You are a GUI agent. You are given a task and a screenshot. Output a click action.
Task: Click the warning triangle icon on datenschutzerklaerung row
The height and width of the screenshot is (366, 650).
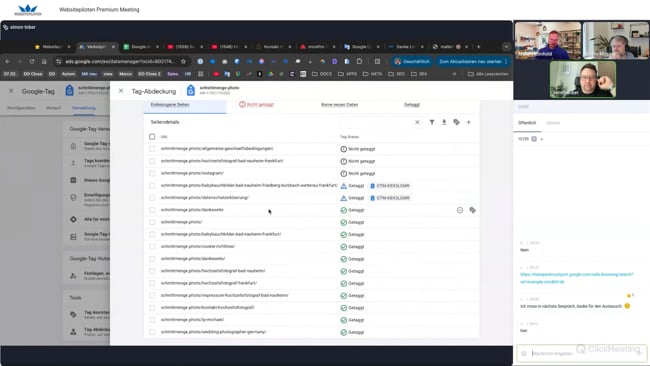coord(343,198)
